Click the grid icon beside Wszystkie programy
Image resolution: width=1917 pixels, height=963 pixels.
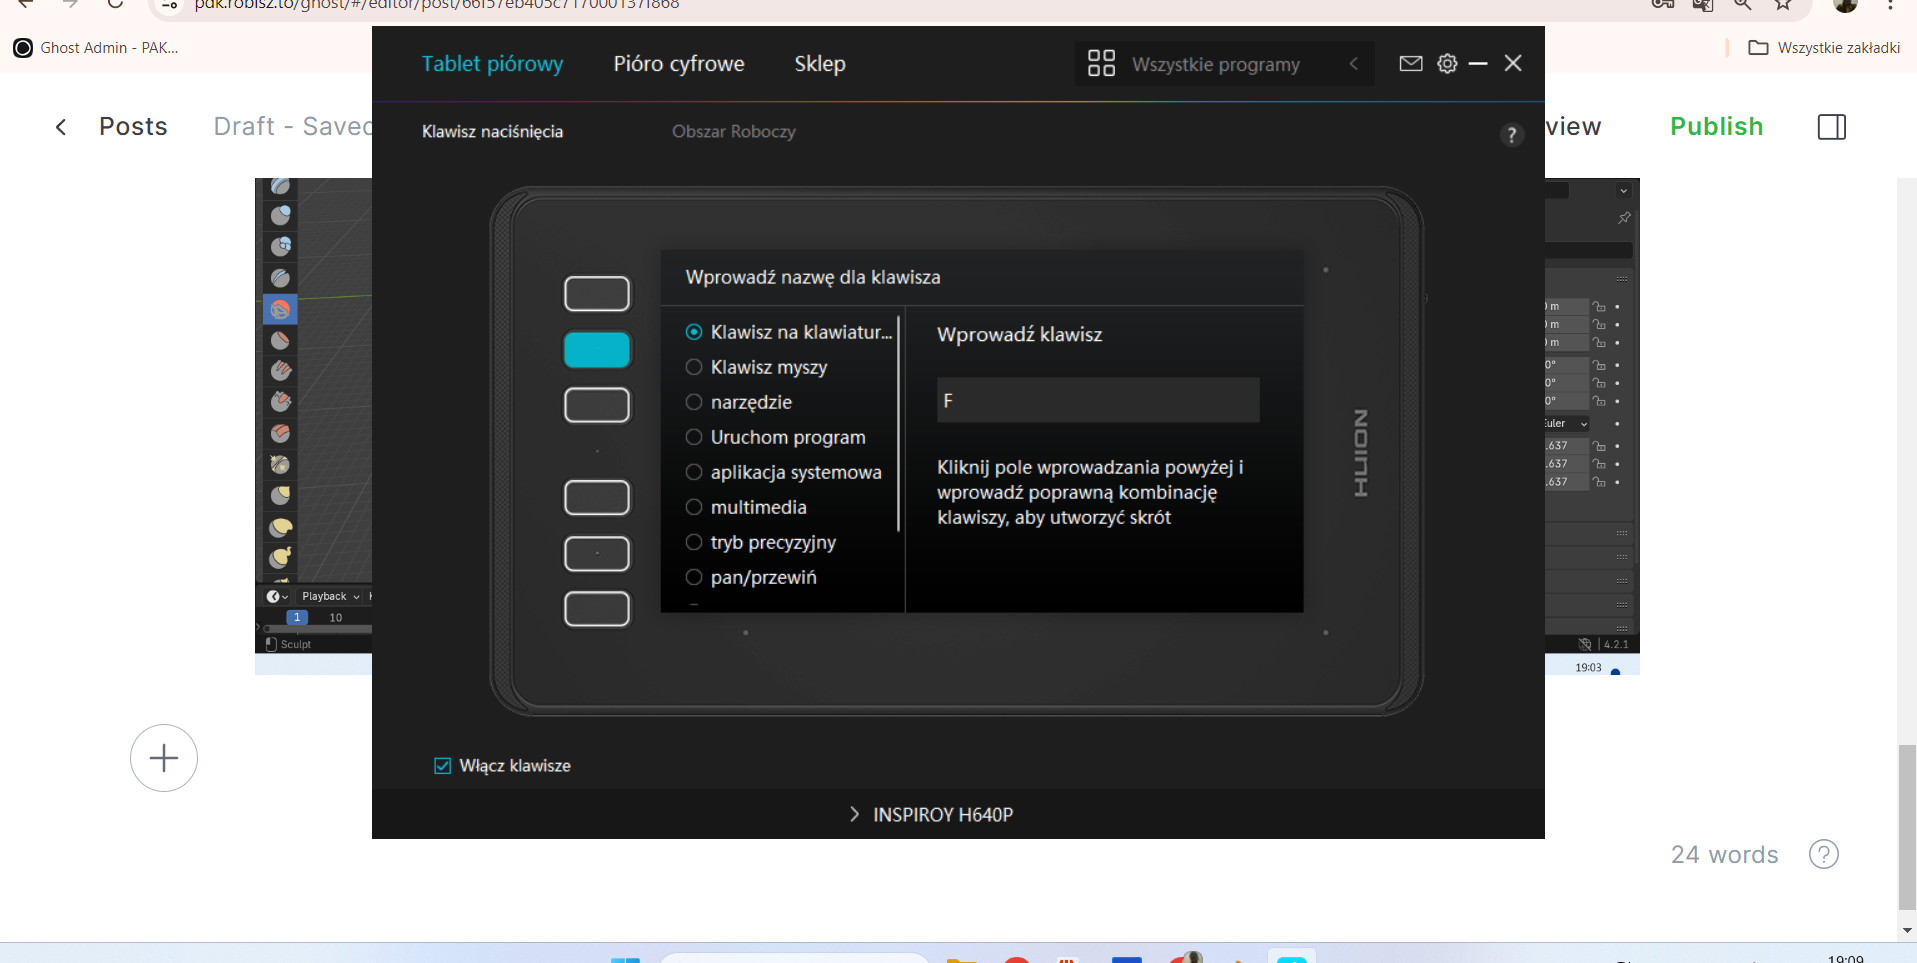1101,64
